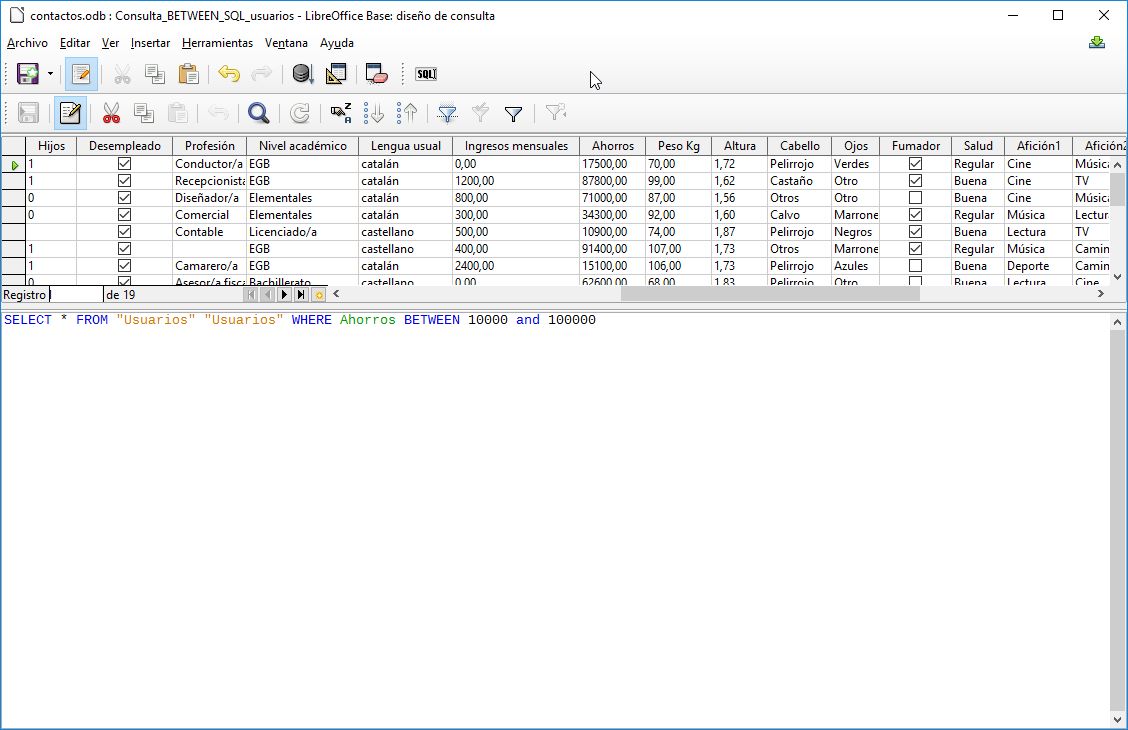Toggle the SQL view with the SQL icon

coord(425,74)
